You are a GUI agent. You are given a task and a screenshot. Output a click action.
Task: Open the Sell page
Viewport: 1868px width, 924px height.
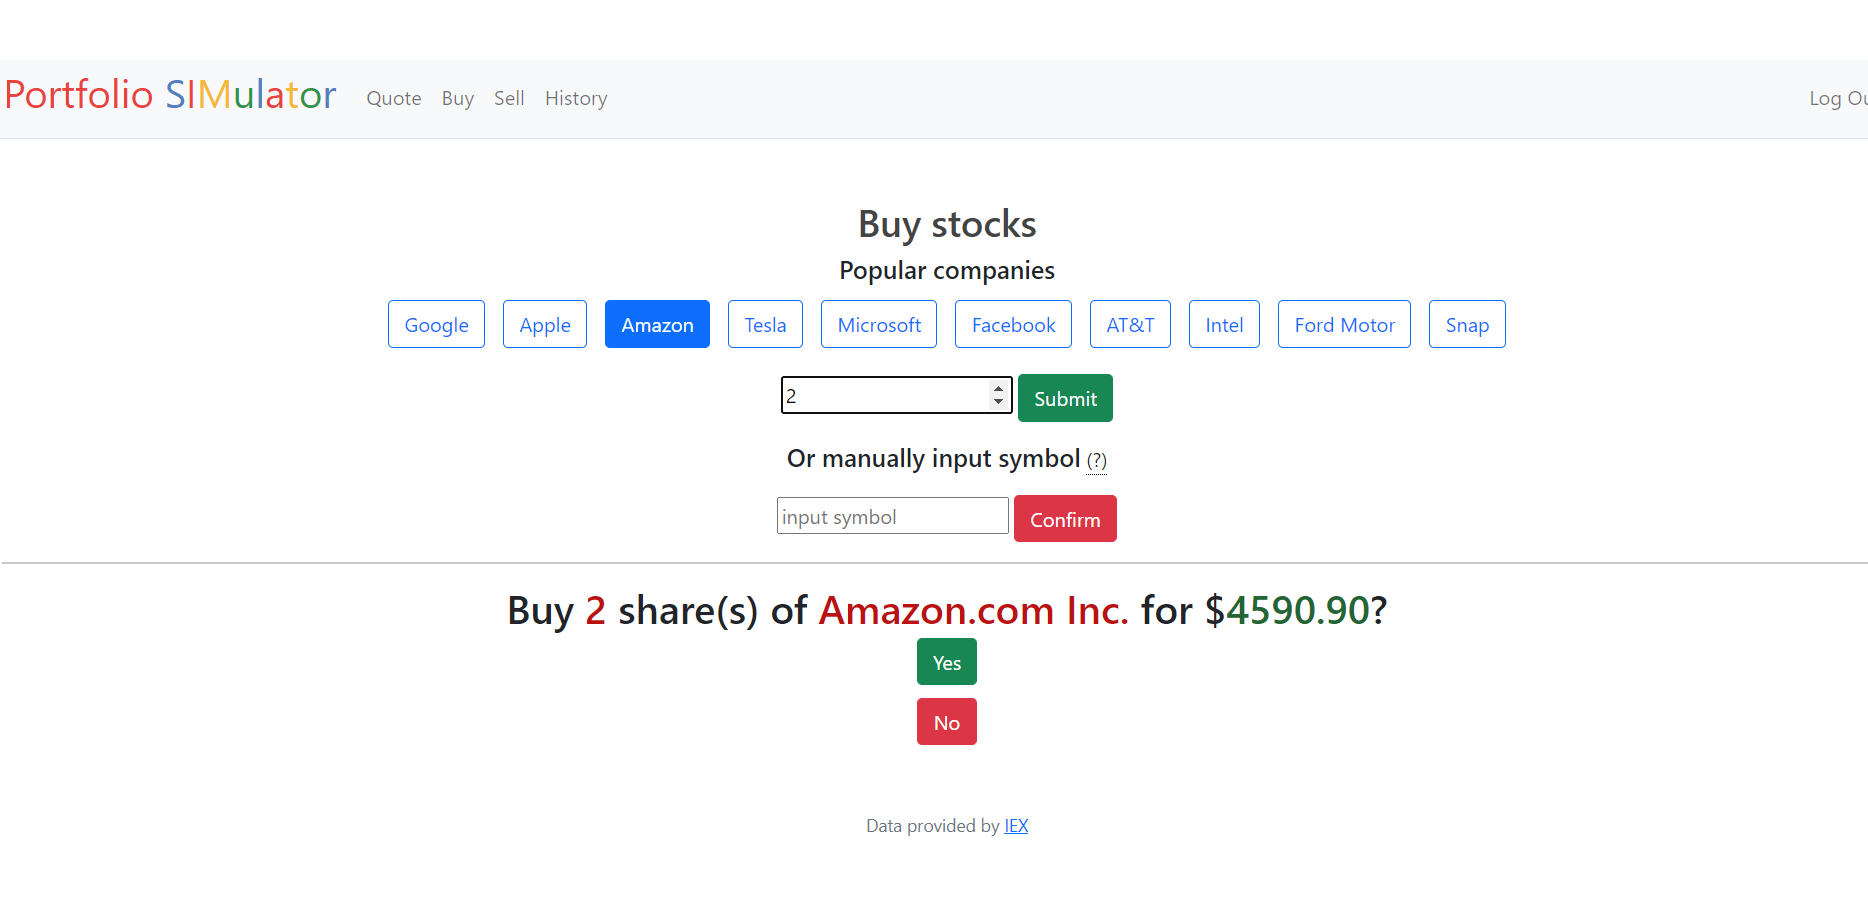(509, 98)
